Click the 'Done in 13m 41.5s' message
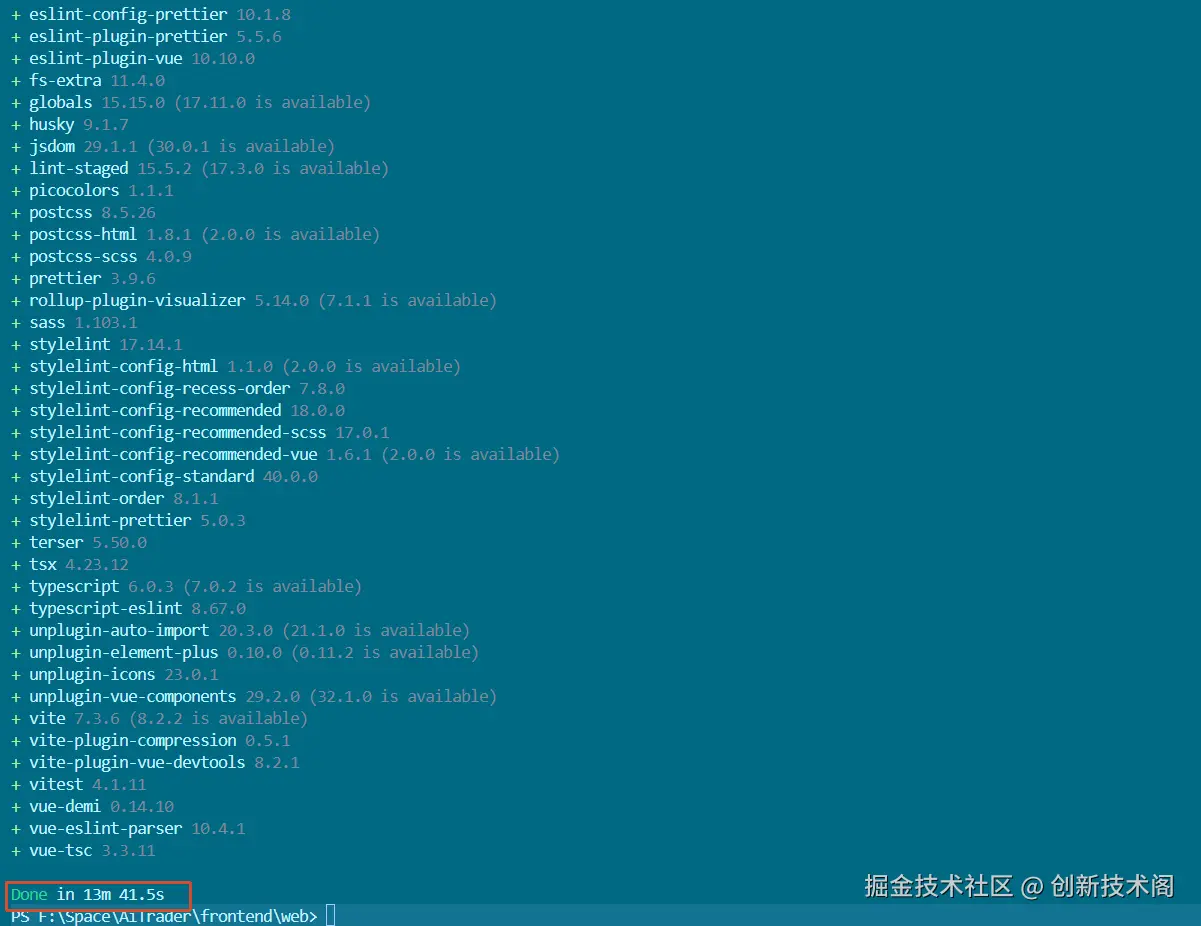Viewport: 1201px width, 926px height. click(88, 894)
